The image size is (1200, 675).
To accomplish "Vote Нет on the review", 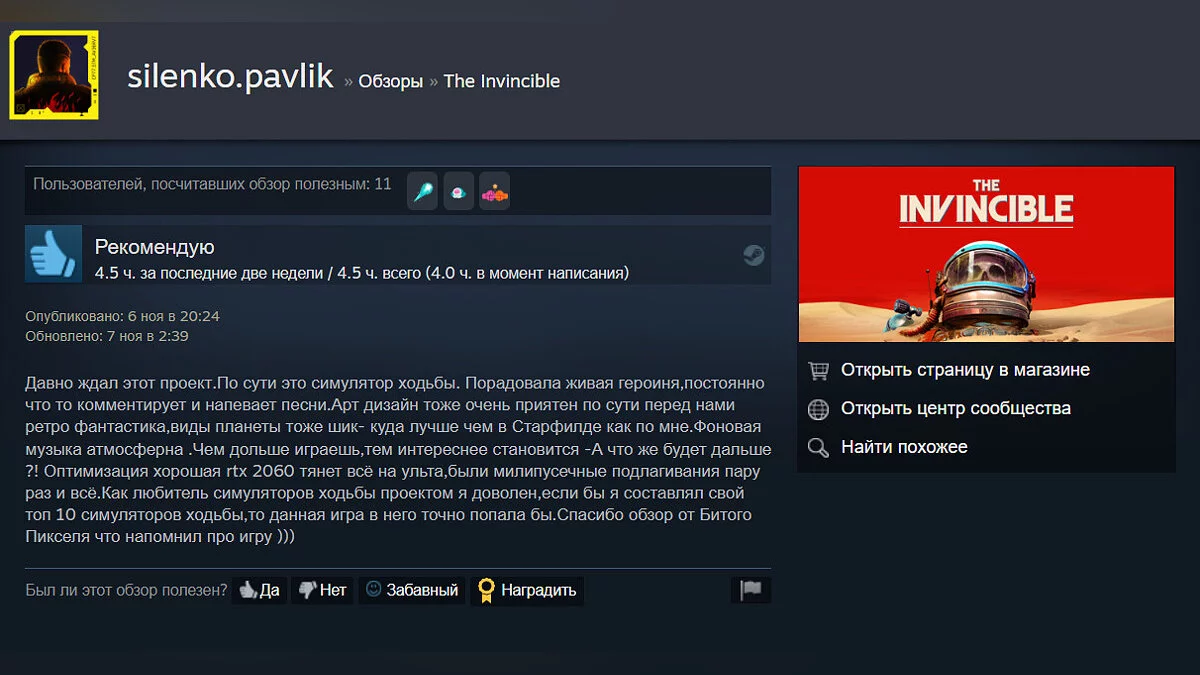I will [x=322, y=590].
